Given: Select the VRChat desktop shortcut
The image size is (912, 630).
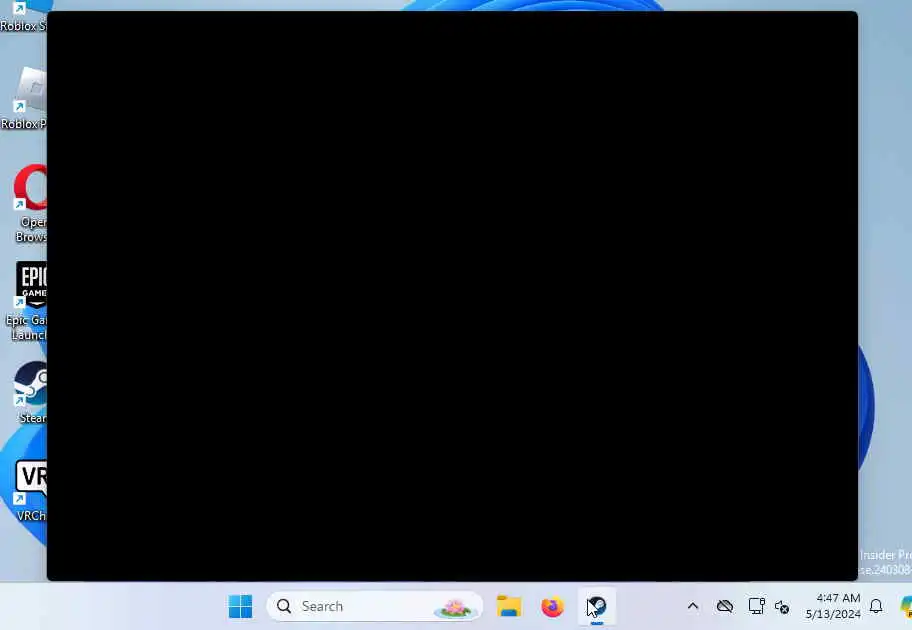Looking at the screenshot, I should point(30,491).
